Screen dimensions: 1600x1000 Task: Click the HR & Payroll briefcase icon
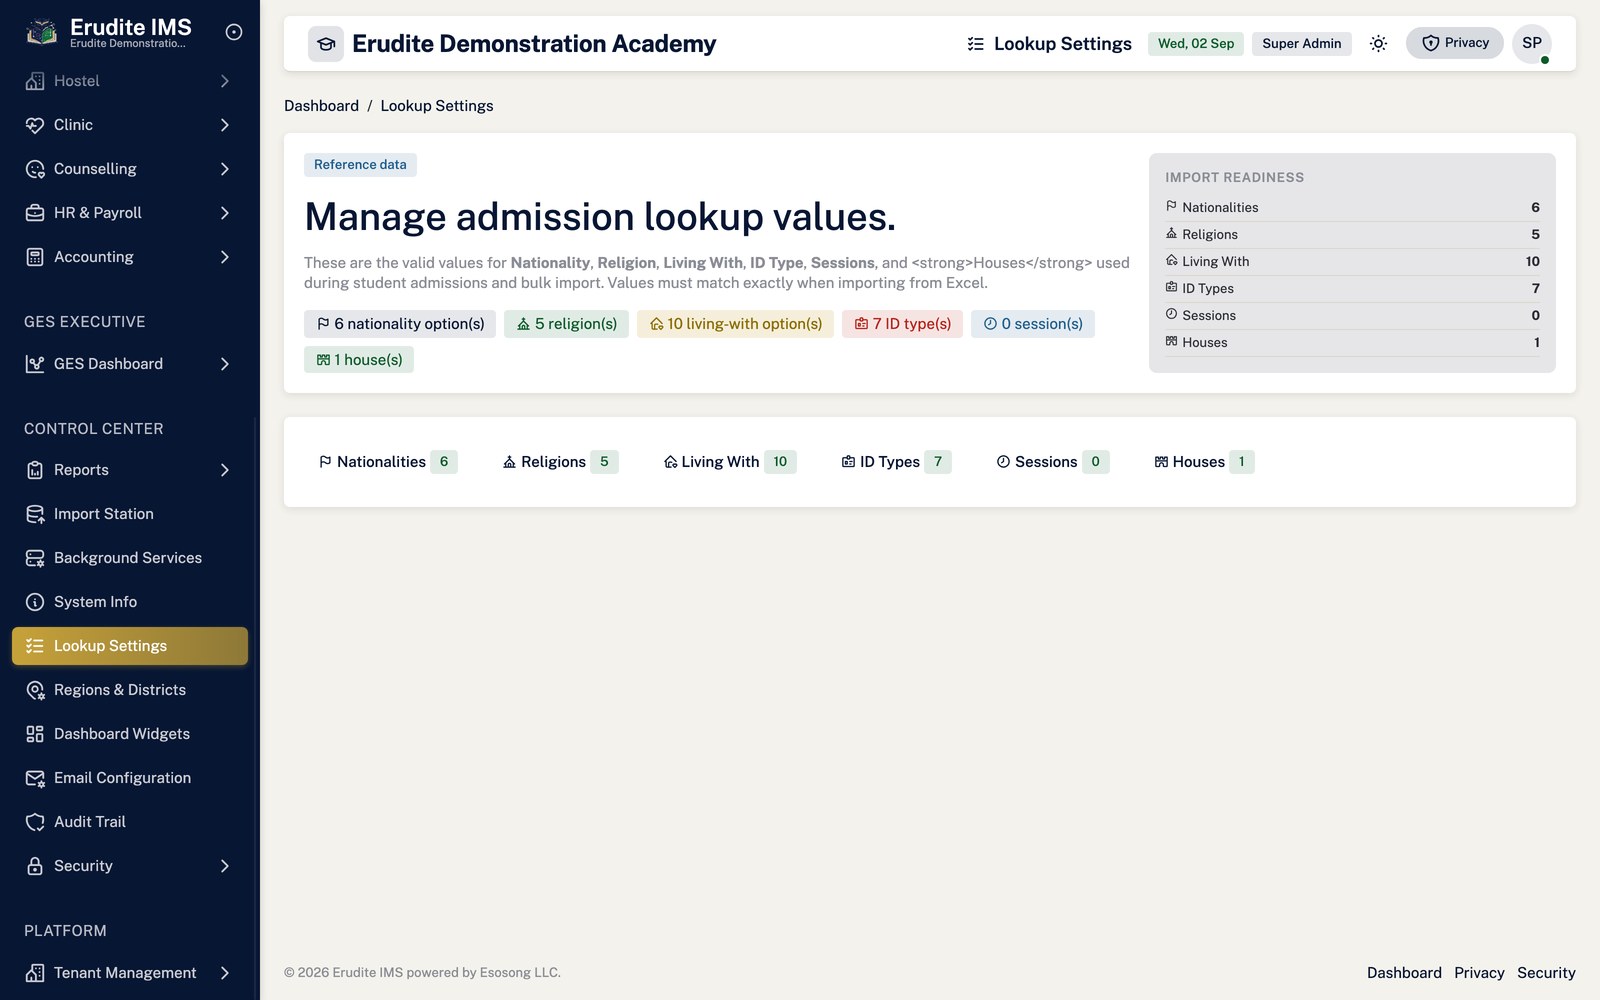[35, 213]
